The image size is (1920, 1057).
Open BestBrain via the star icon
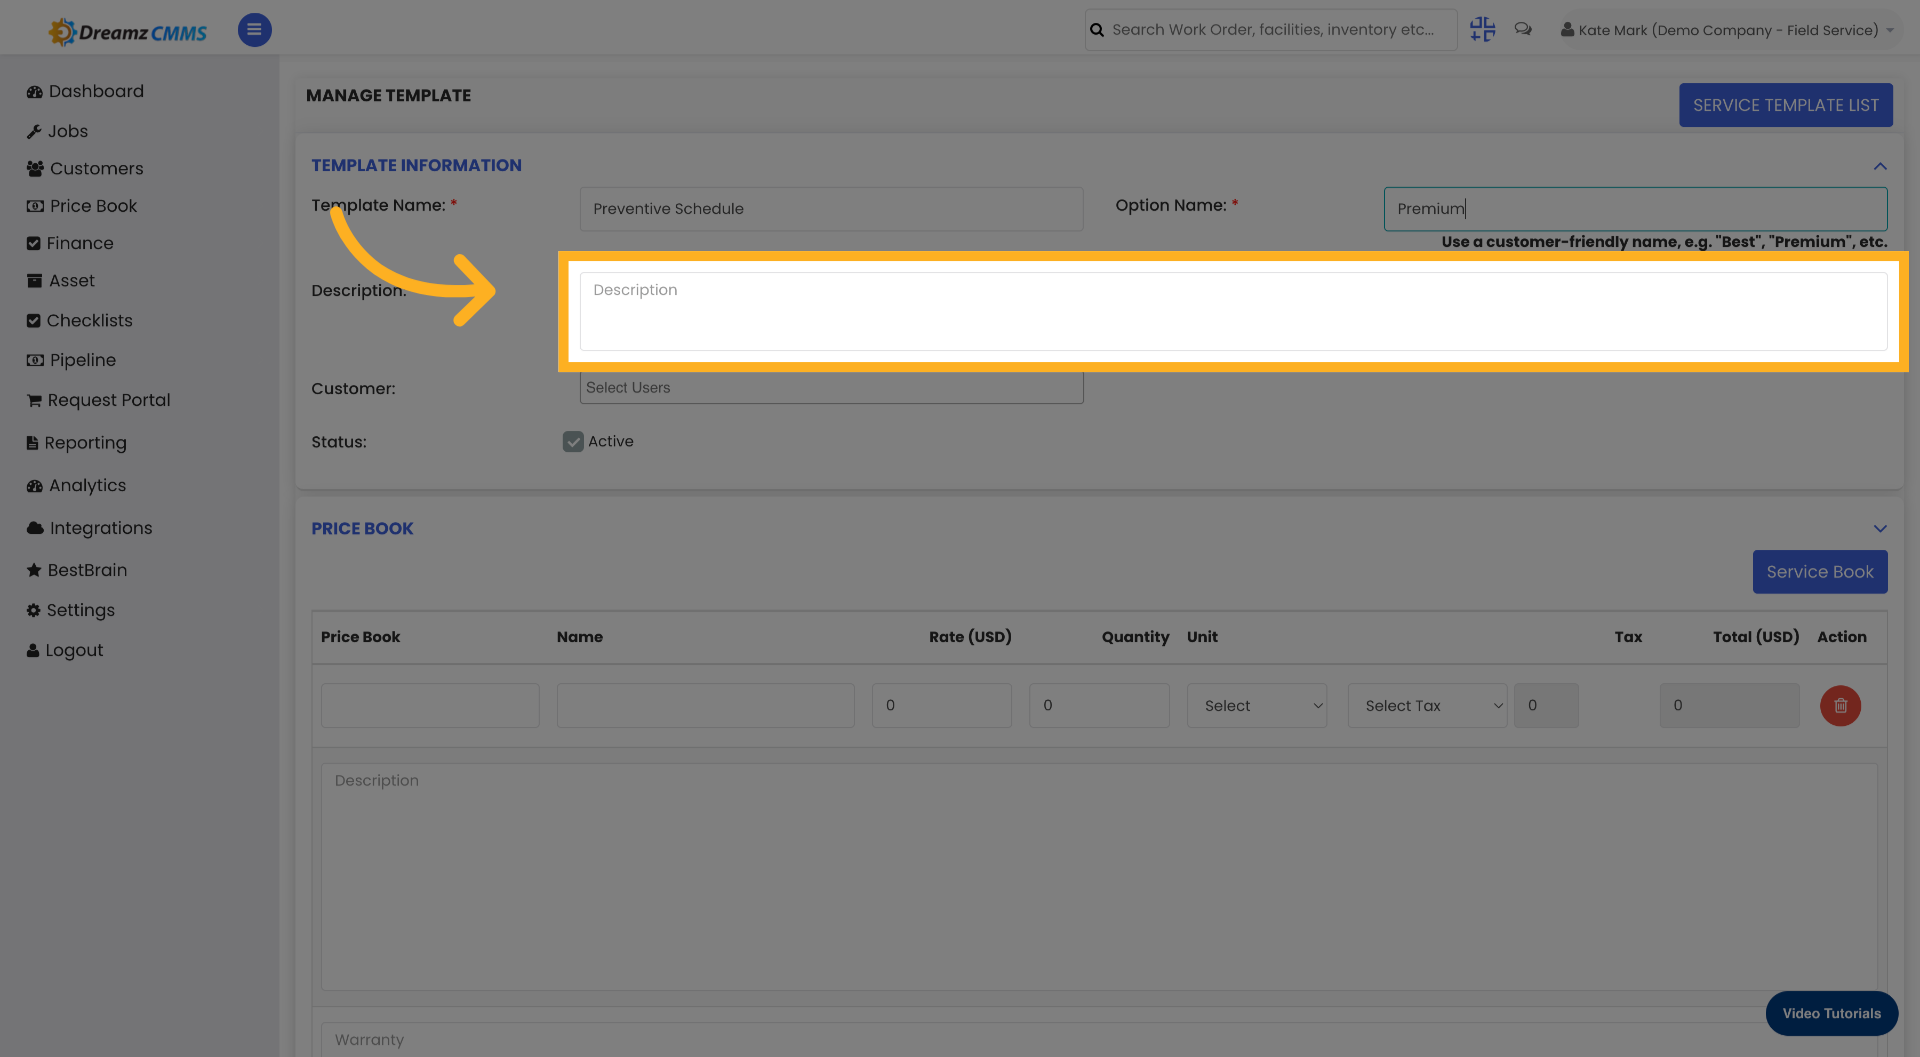(34, 570)
